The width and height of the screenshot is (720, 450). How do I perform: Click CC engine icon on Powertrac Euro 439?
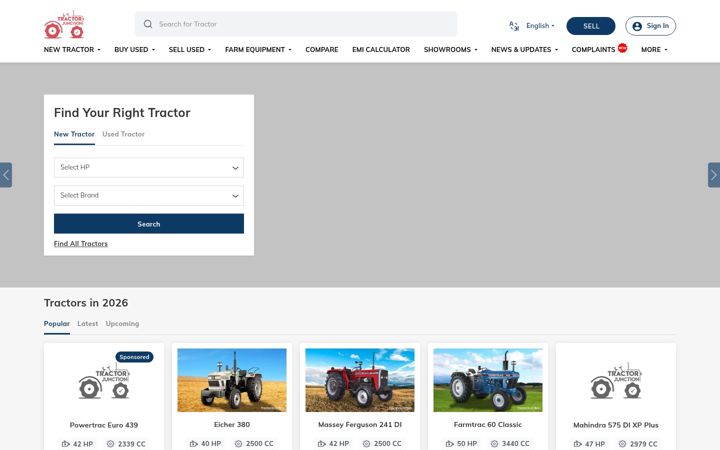[x=110, y=444]
